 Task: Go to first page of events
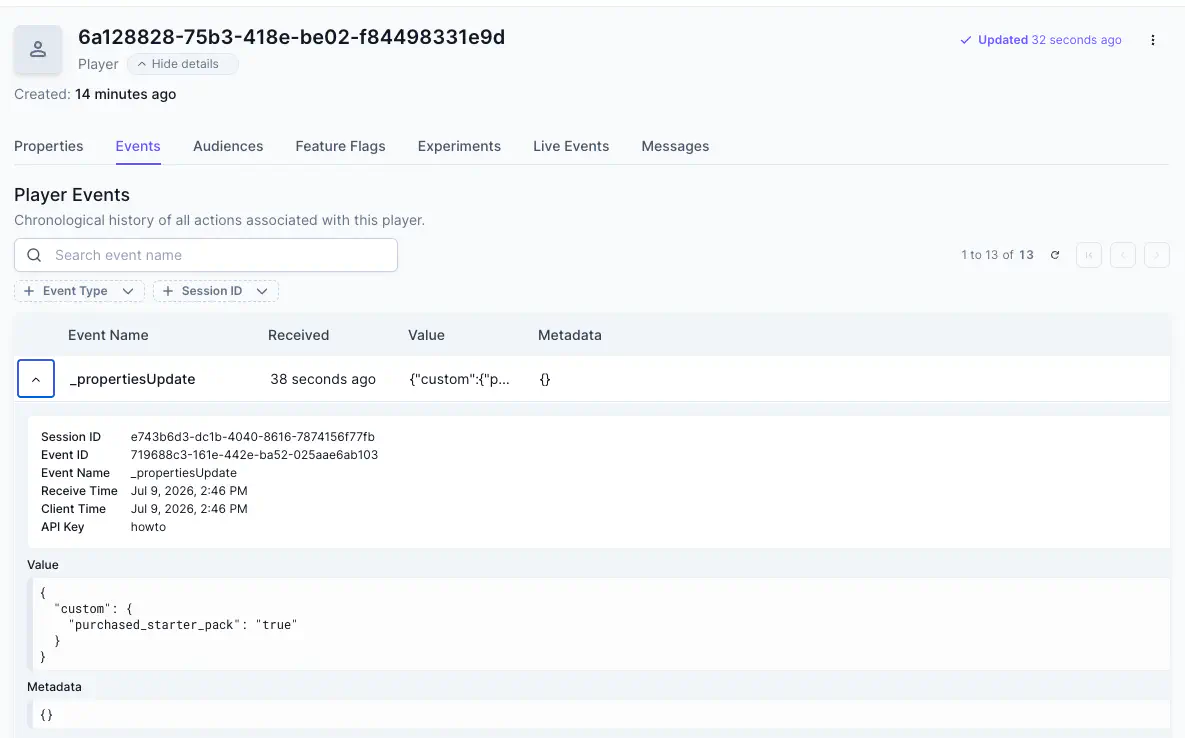click(1089, 255)
